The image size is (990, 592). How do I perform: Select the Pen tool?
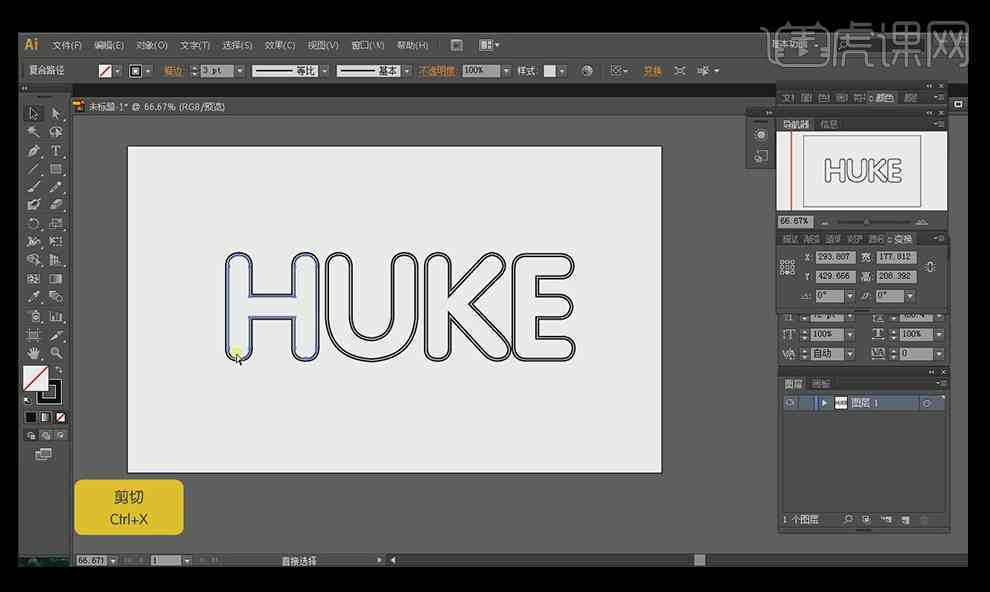[33, 151]
